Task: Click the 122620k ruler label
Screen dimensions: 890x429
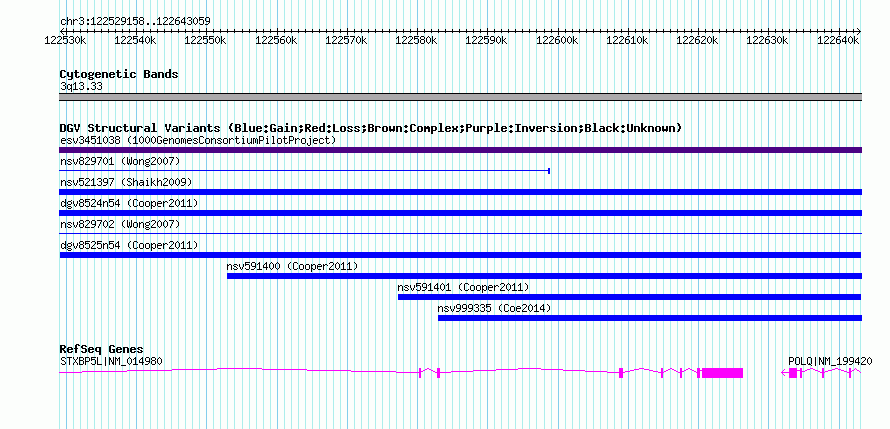Action: [x=698, y=40]
